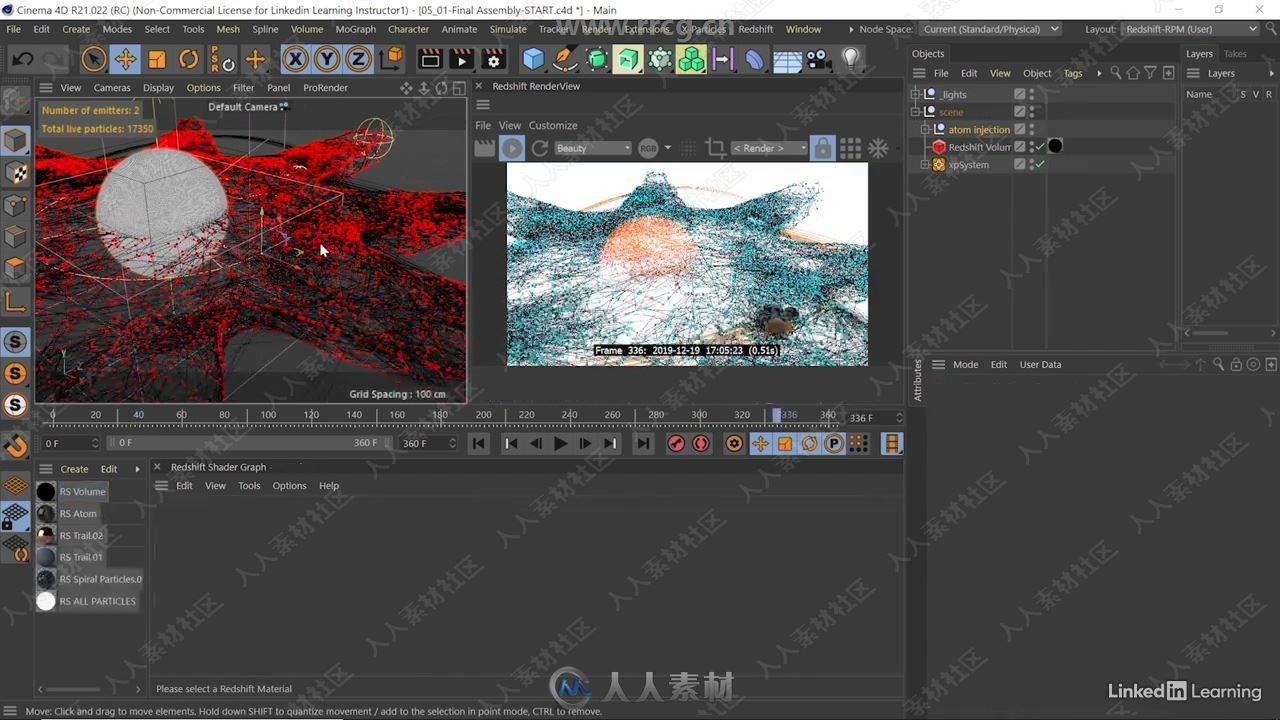Activate the Scale tool in top toolbar
The width and height of the screenshot is (1280, 720).
157,60
